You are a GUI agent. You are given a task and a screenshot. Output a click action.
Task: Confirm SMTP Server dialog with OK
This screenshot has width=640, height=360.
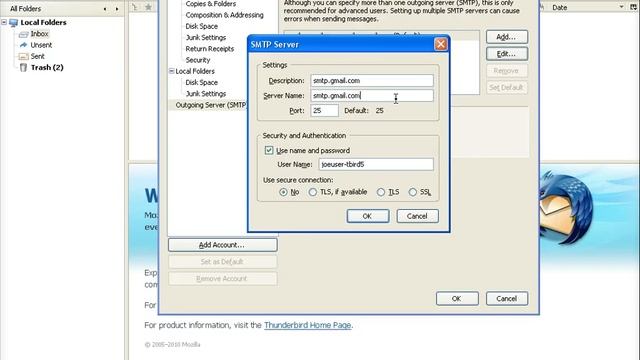(x=368, y=216)
